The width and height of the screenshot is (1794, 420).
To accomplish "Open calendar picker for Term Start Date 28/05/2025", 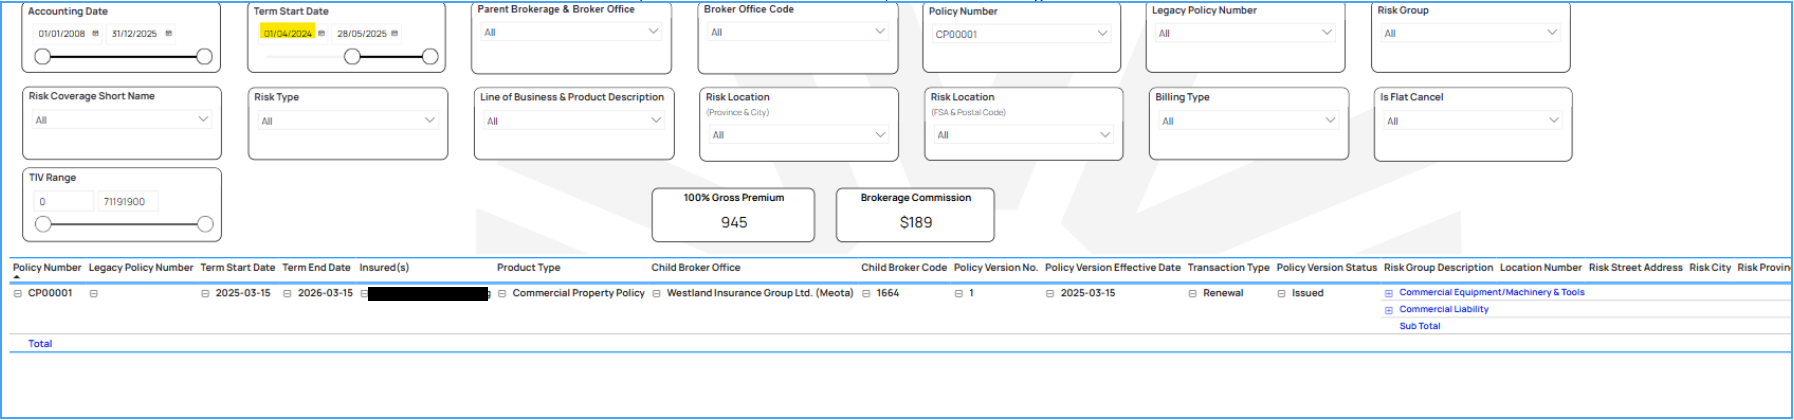I will pos(394,33).
